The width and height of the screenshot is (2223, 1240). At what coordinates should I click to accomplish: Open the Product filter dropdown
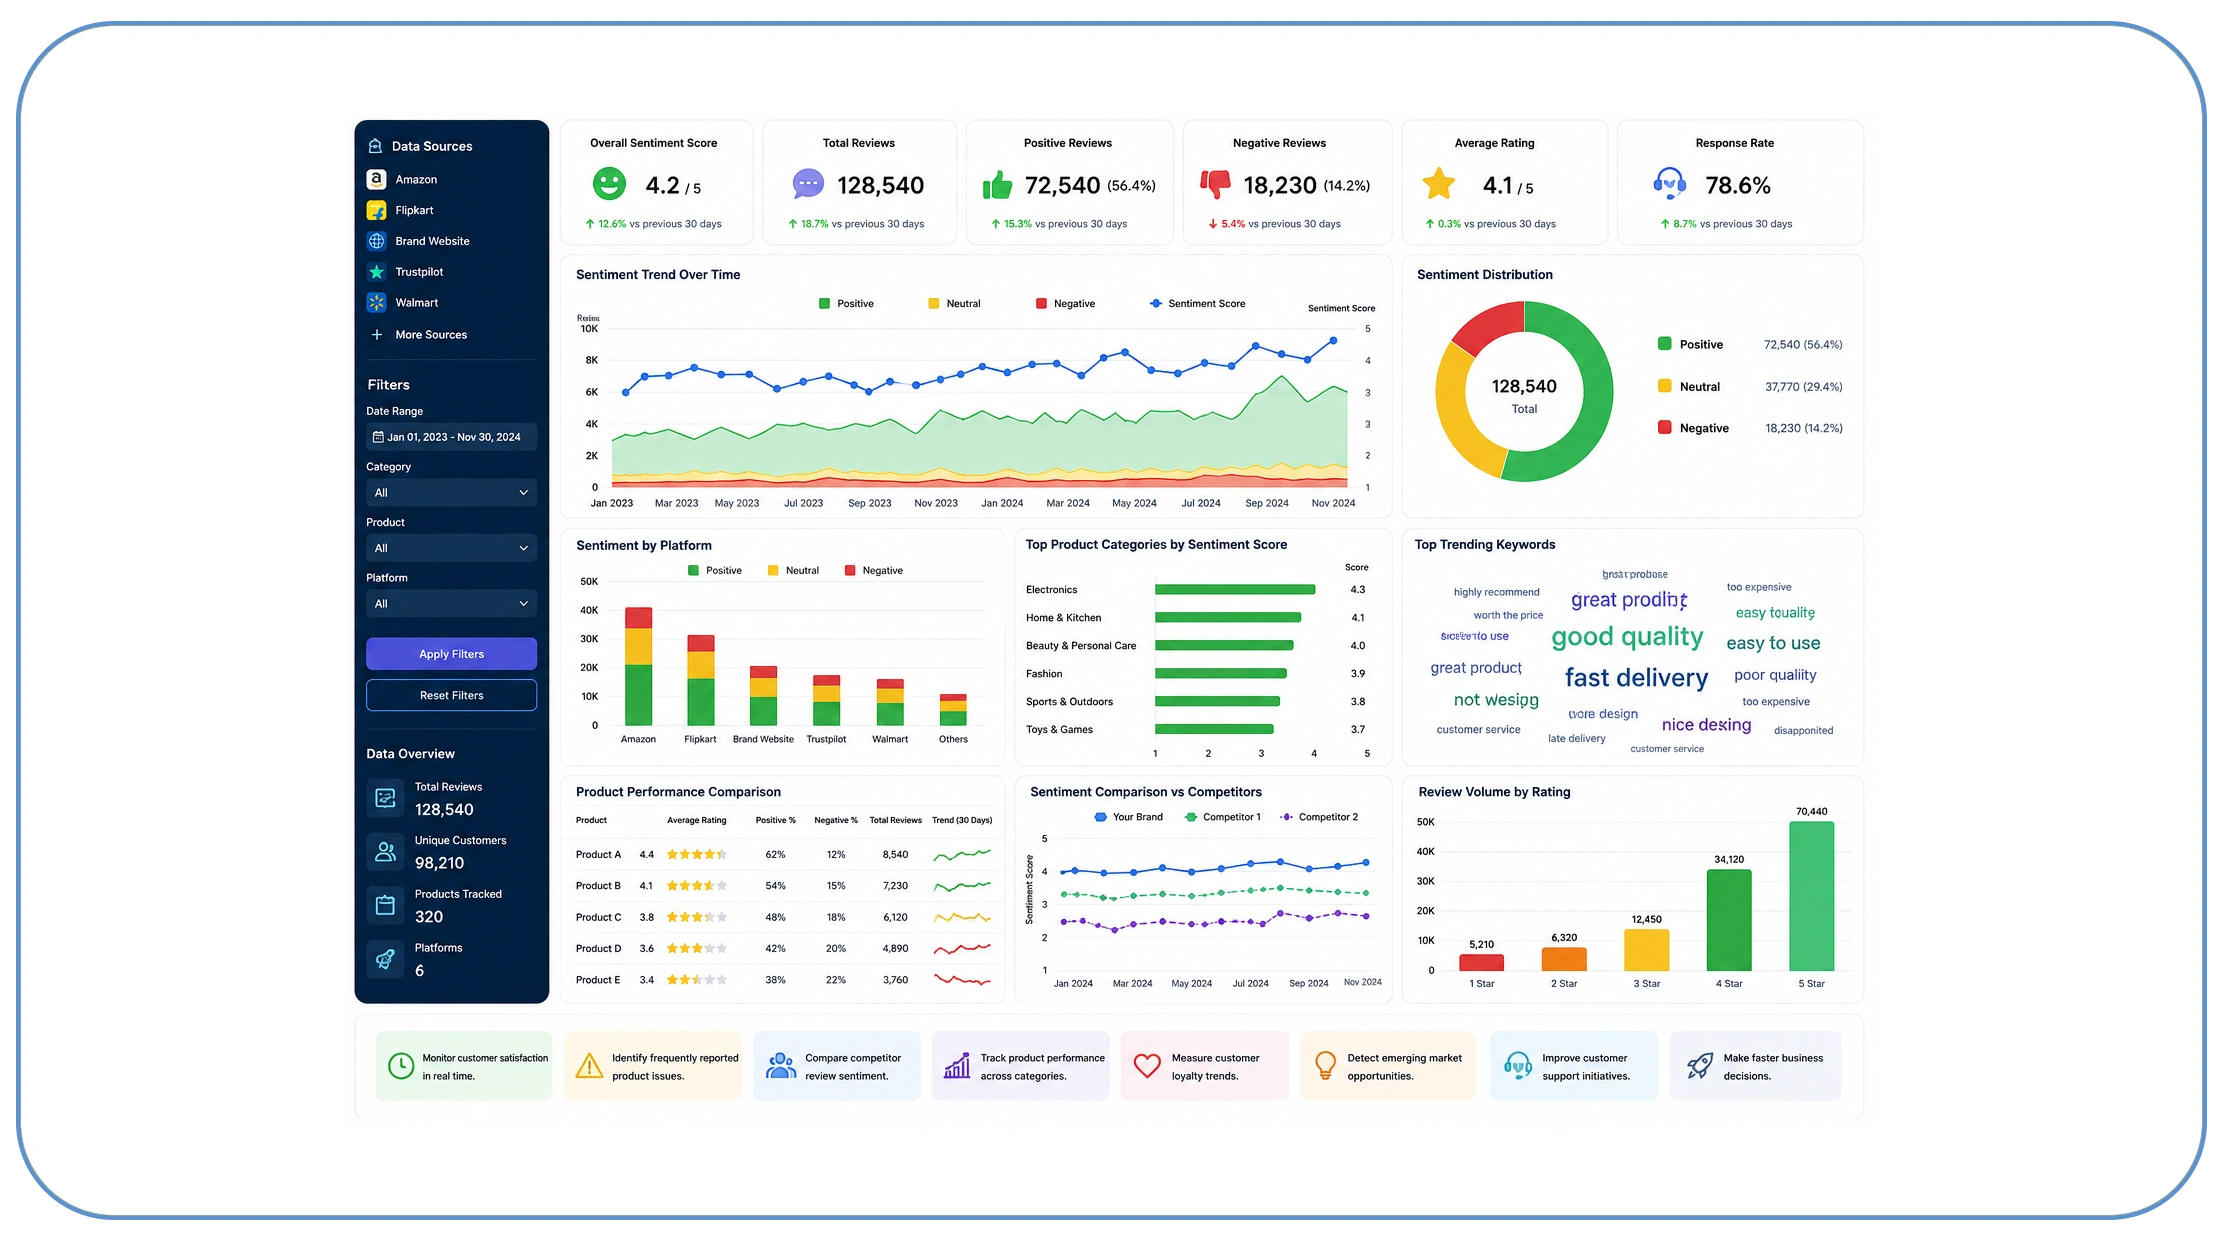451,548
